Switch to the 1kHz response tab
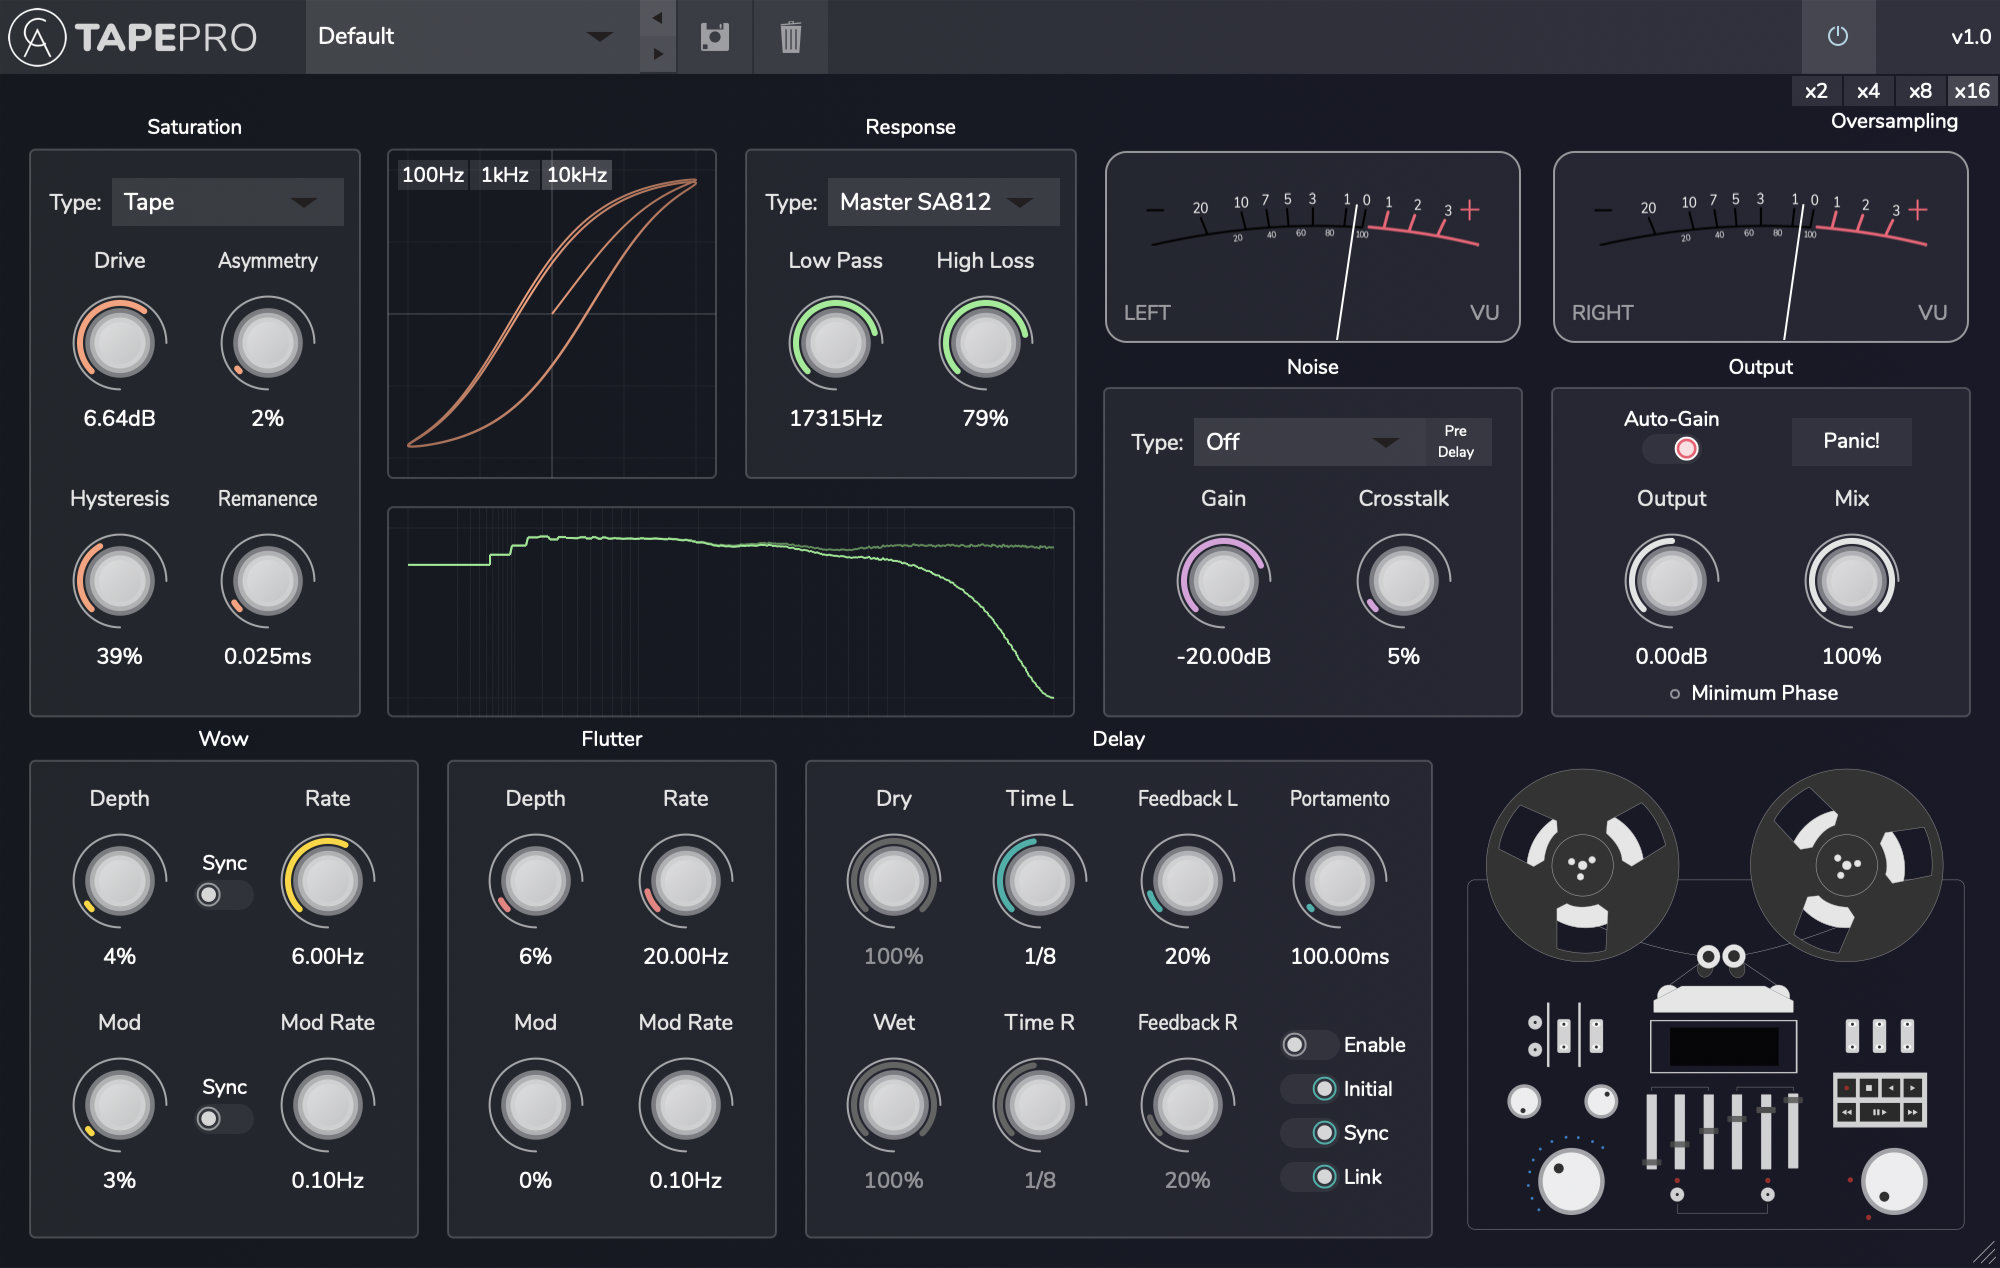This screenshot has width=2000, height=1268. point(503,173)
